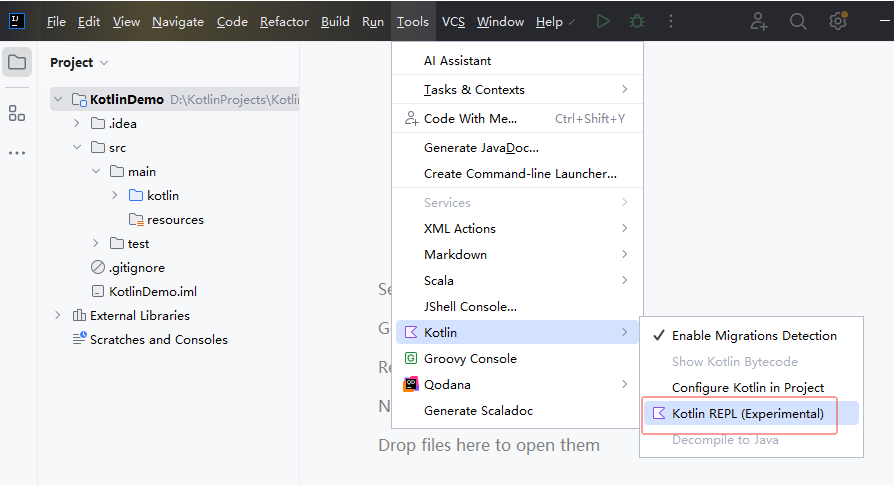
Task: Select Groovy Console menu entry
Action: coord(517,358)
